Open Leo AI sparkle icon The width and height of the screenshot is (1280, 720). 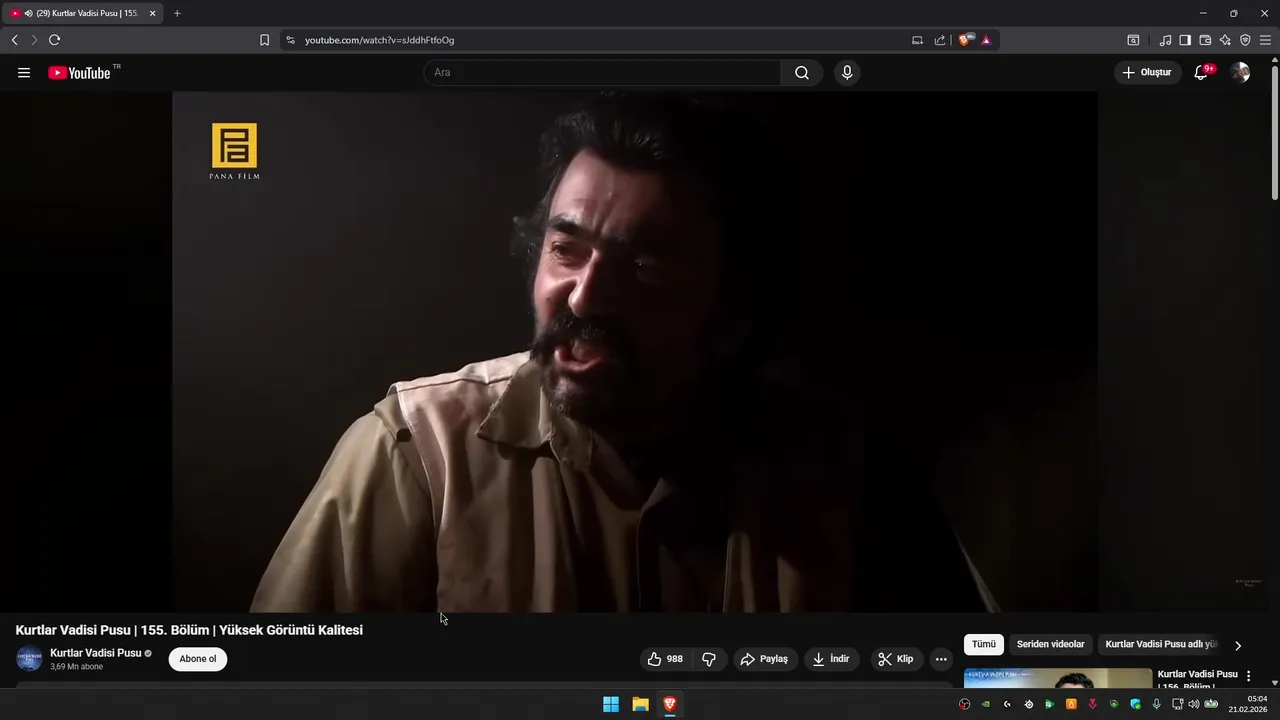click(1225, 40)
